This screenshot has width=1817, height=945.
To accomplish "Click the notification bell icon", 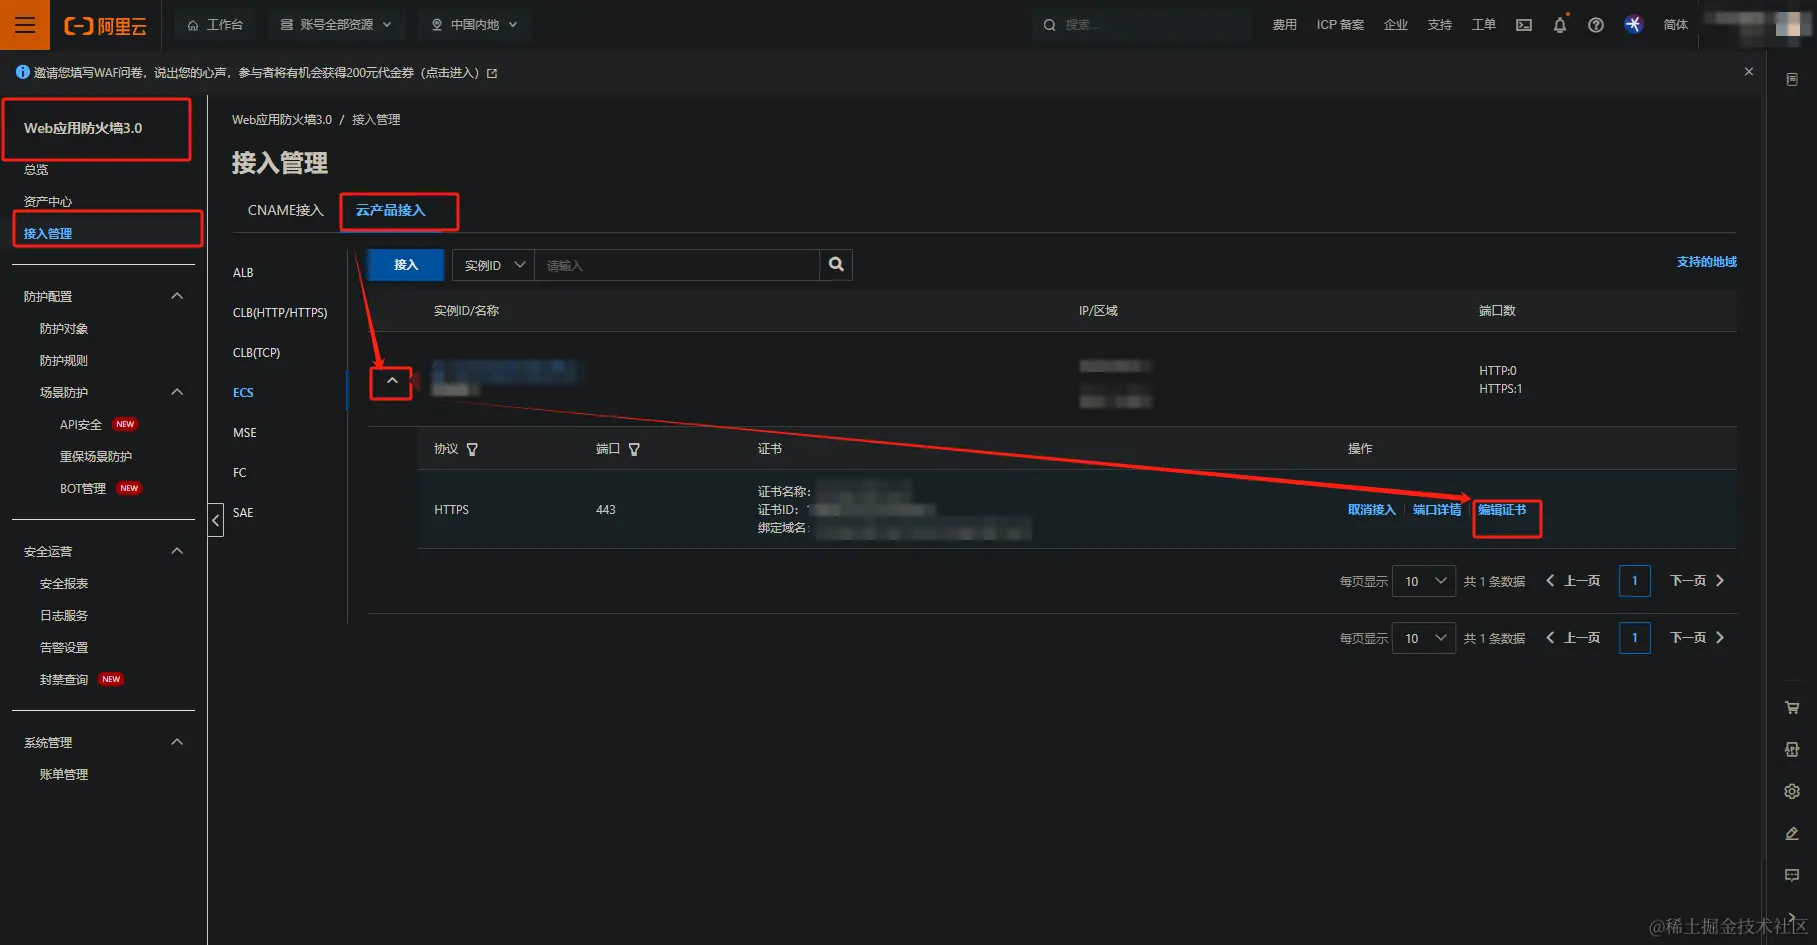I will tap(1559, 25).
